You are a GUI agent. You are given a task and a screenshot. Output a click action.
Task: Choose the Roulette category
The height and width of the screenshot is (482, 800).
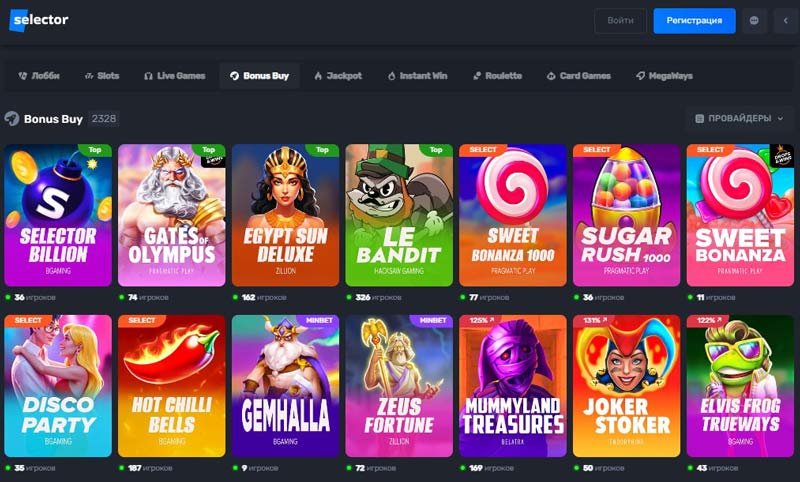(497, 76)
